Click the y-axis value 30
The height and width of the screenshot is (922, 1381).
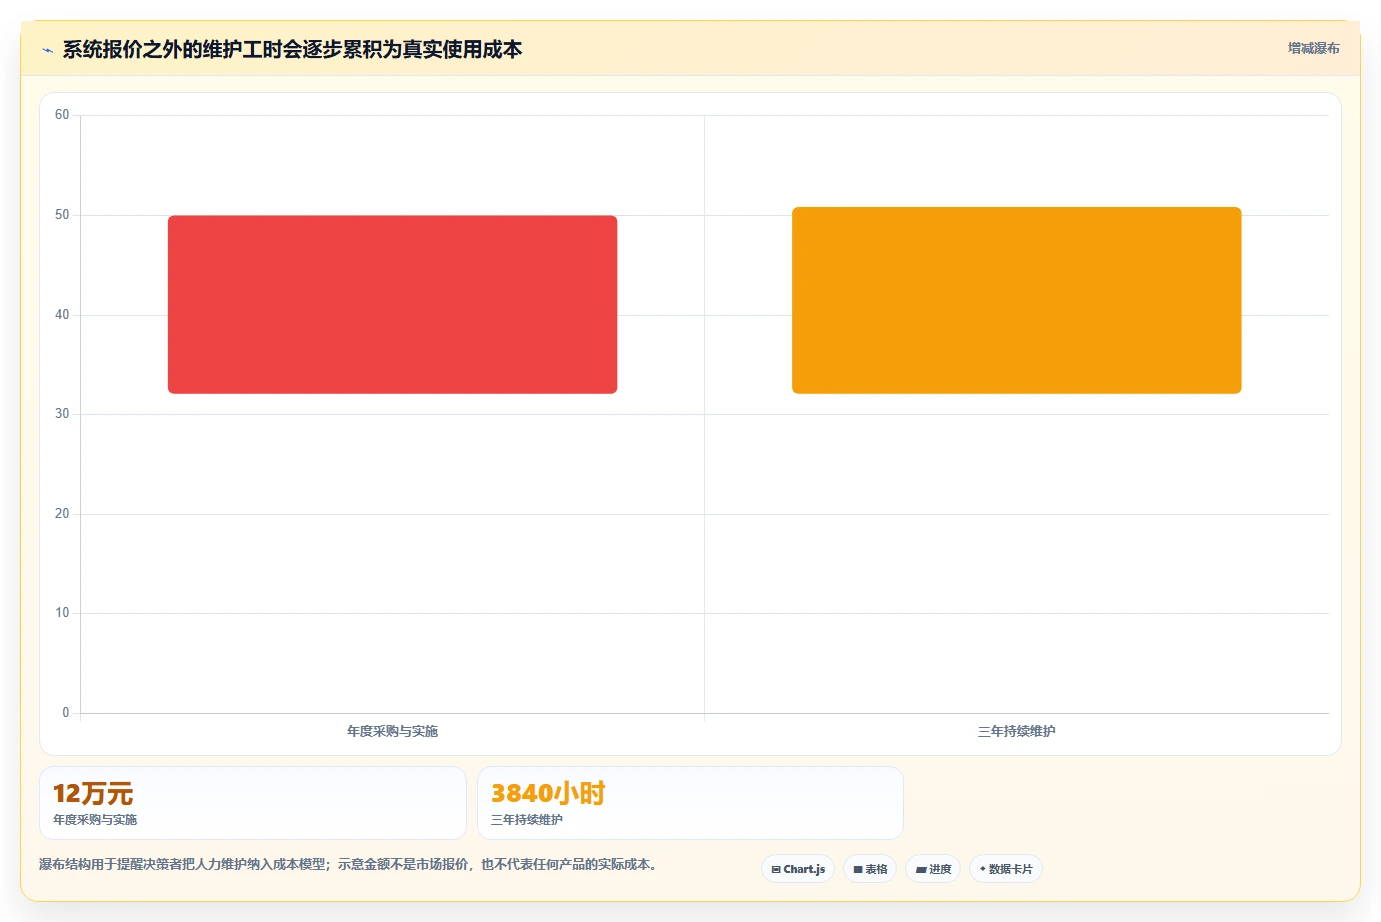62,414
